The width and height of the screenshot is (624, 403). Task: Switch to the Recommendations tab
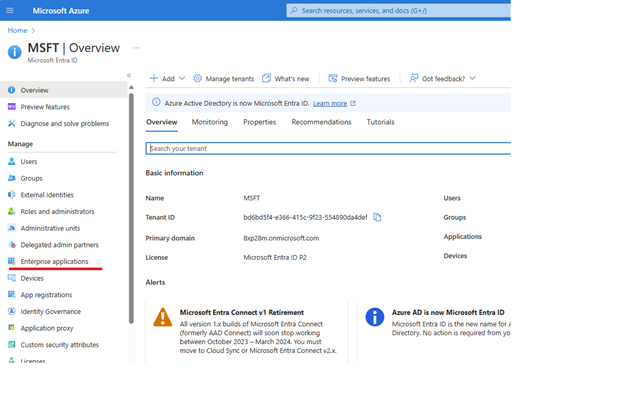[x=322, y=122]
